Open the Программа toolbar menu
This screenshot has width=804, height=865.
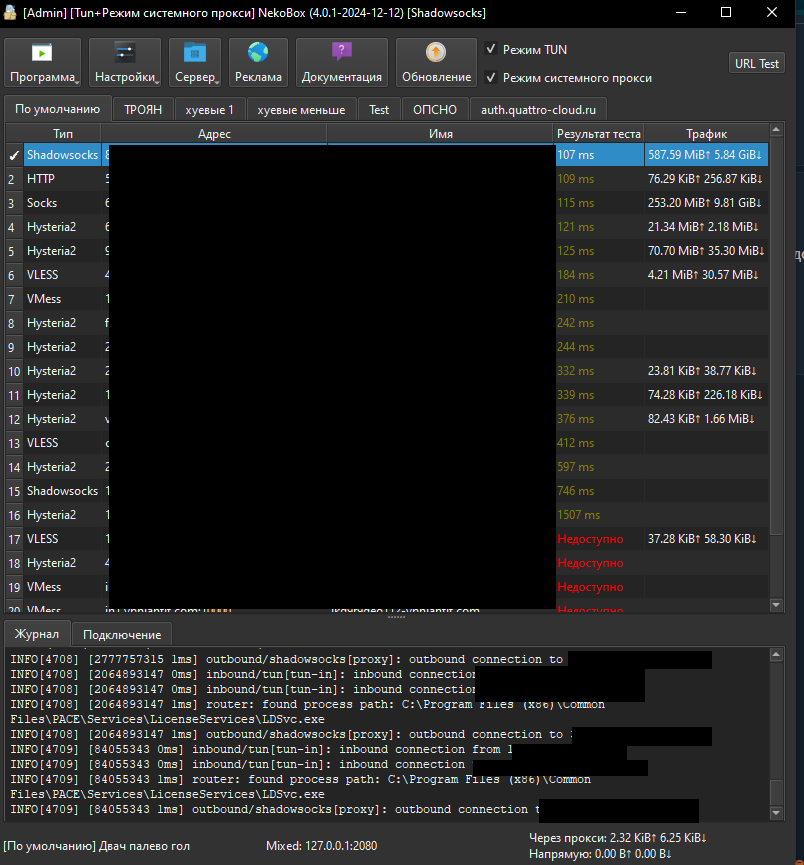(x=42, y=62)
